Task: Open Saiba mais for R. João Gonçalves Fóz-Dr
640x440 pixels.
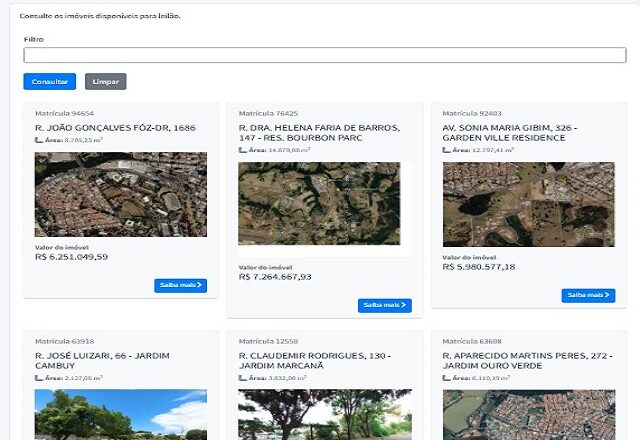Action: [181, 285]
